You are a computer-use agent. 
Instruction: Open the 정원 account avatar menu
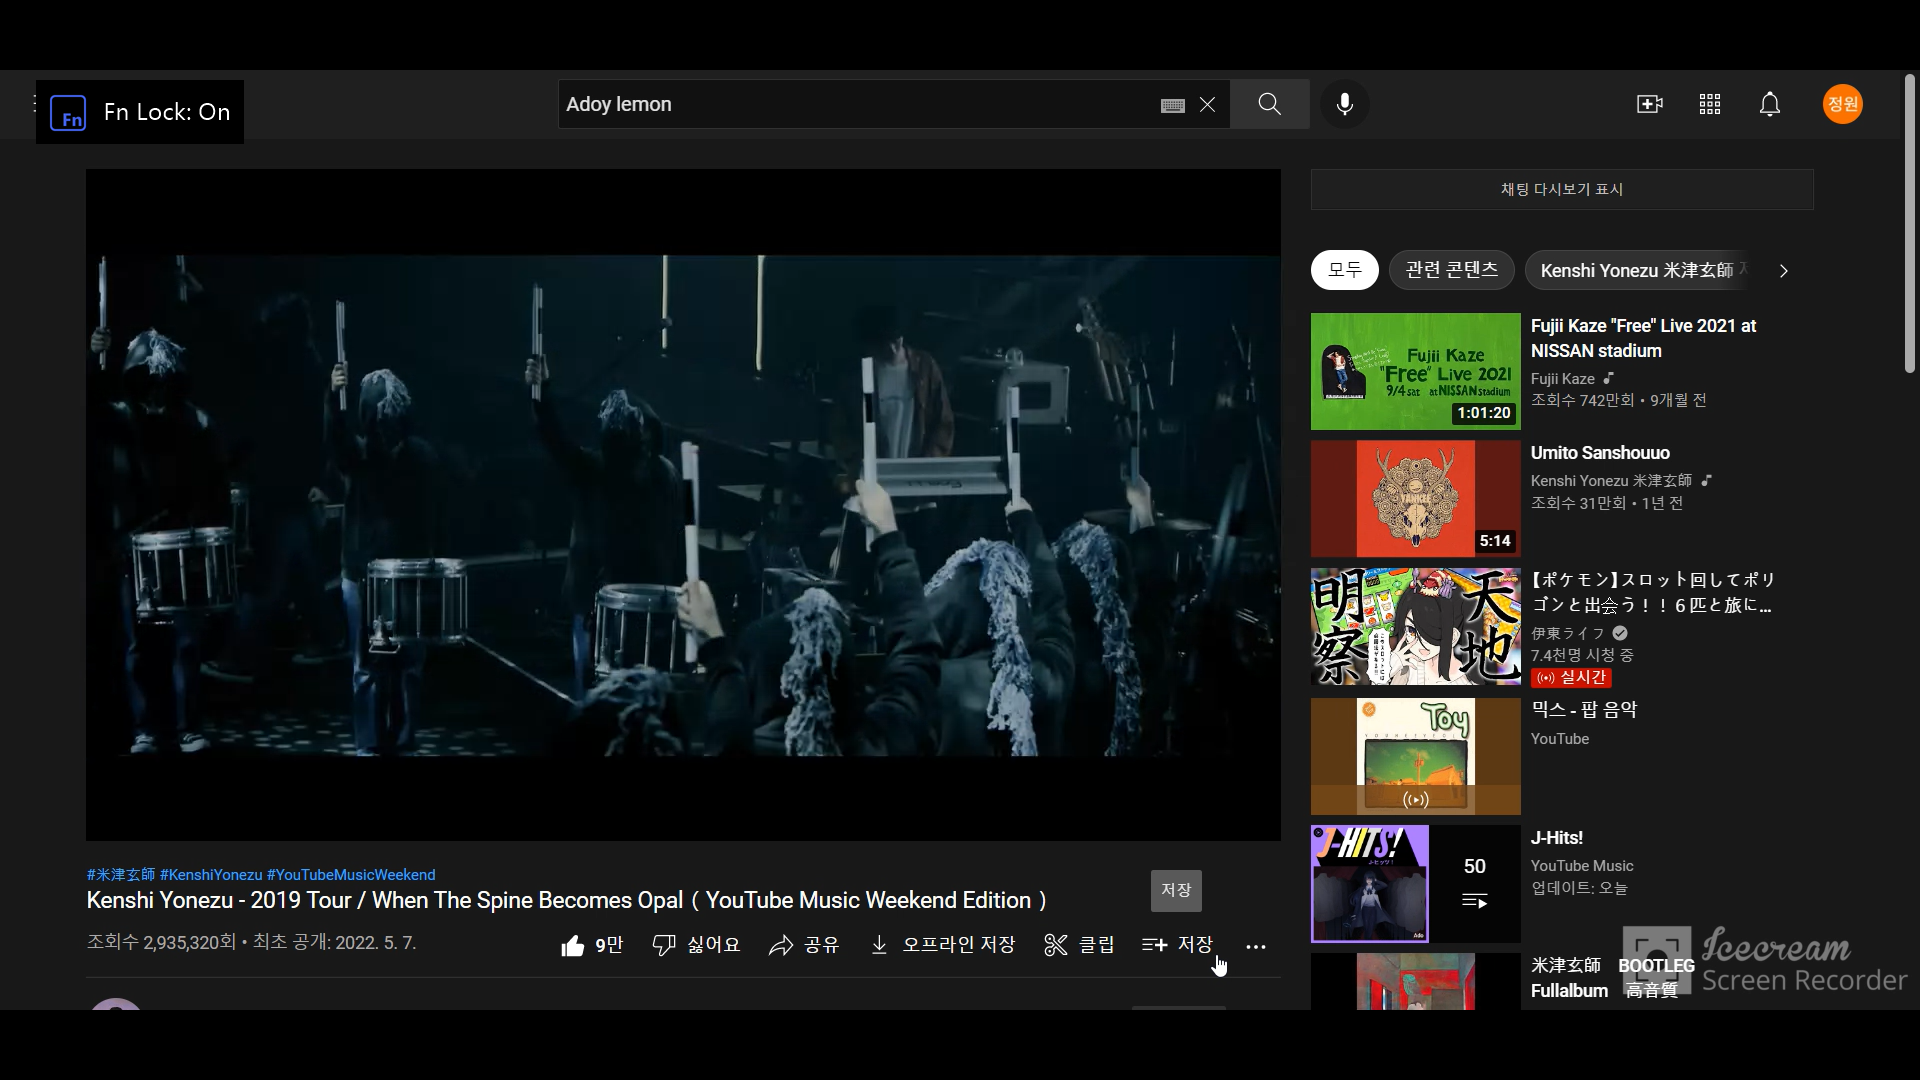point(1842,104)
